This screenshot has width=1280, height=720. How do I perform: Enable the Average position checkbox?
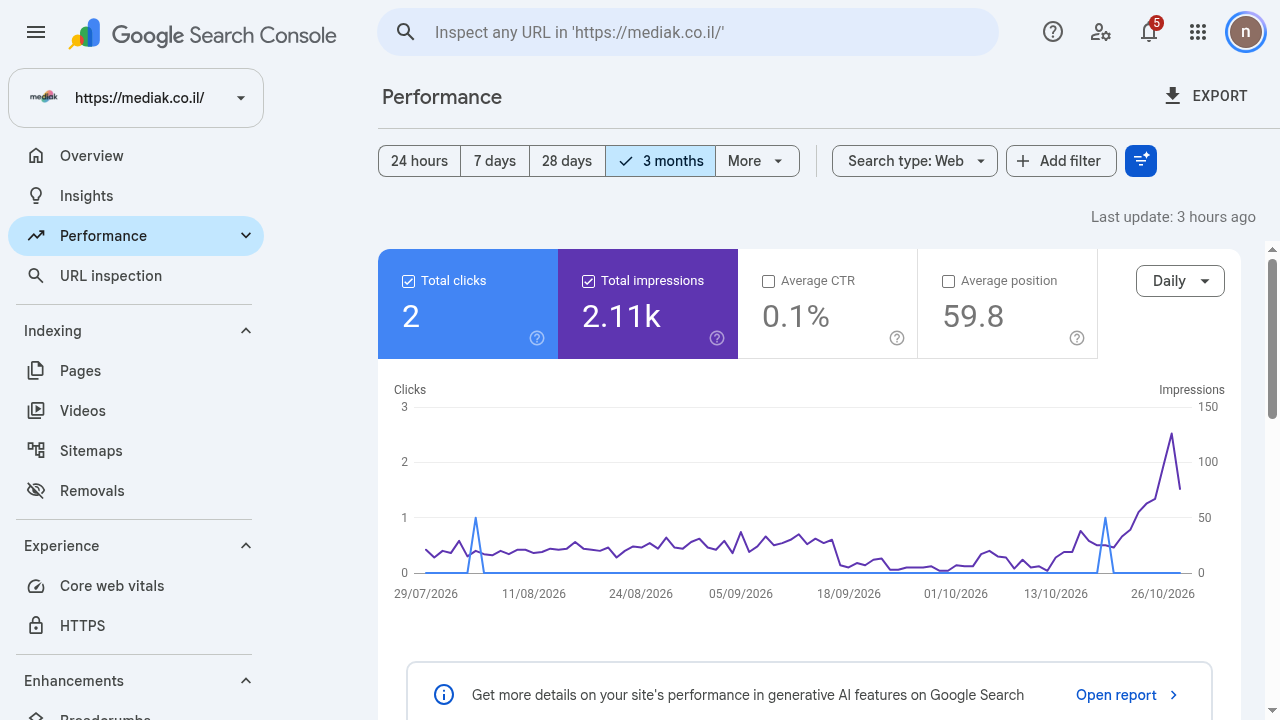(948, 281)
